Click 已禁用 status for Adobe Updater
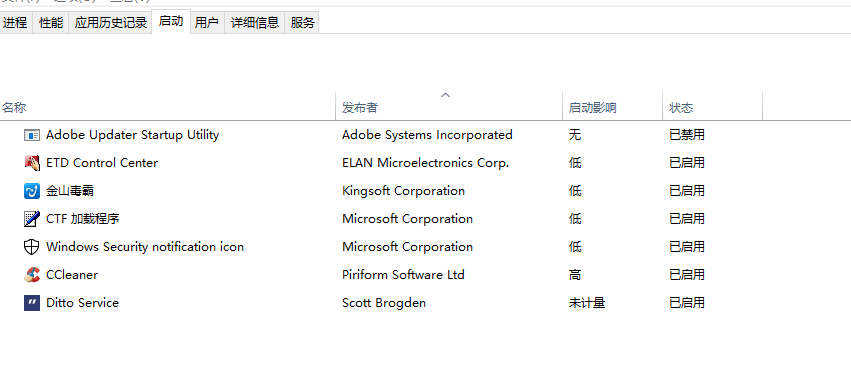The image size is (851, 381). pyautogui.click(x=687, y=135)
